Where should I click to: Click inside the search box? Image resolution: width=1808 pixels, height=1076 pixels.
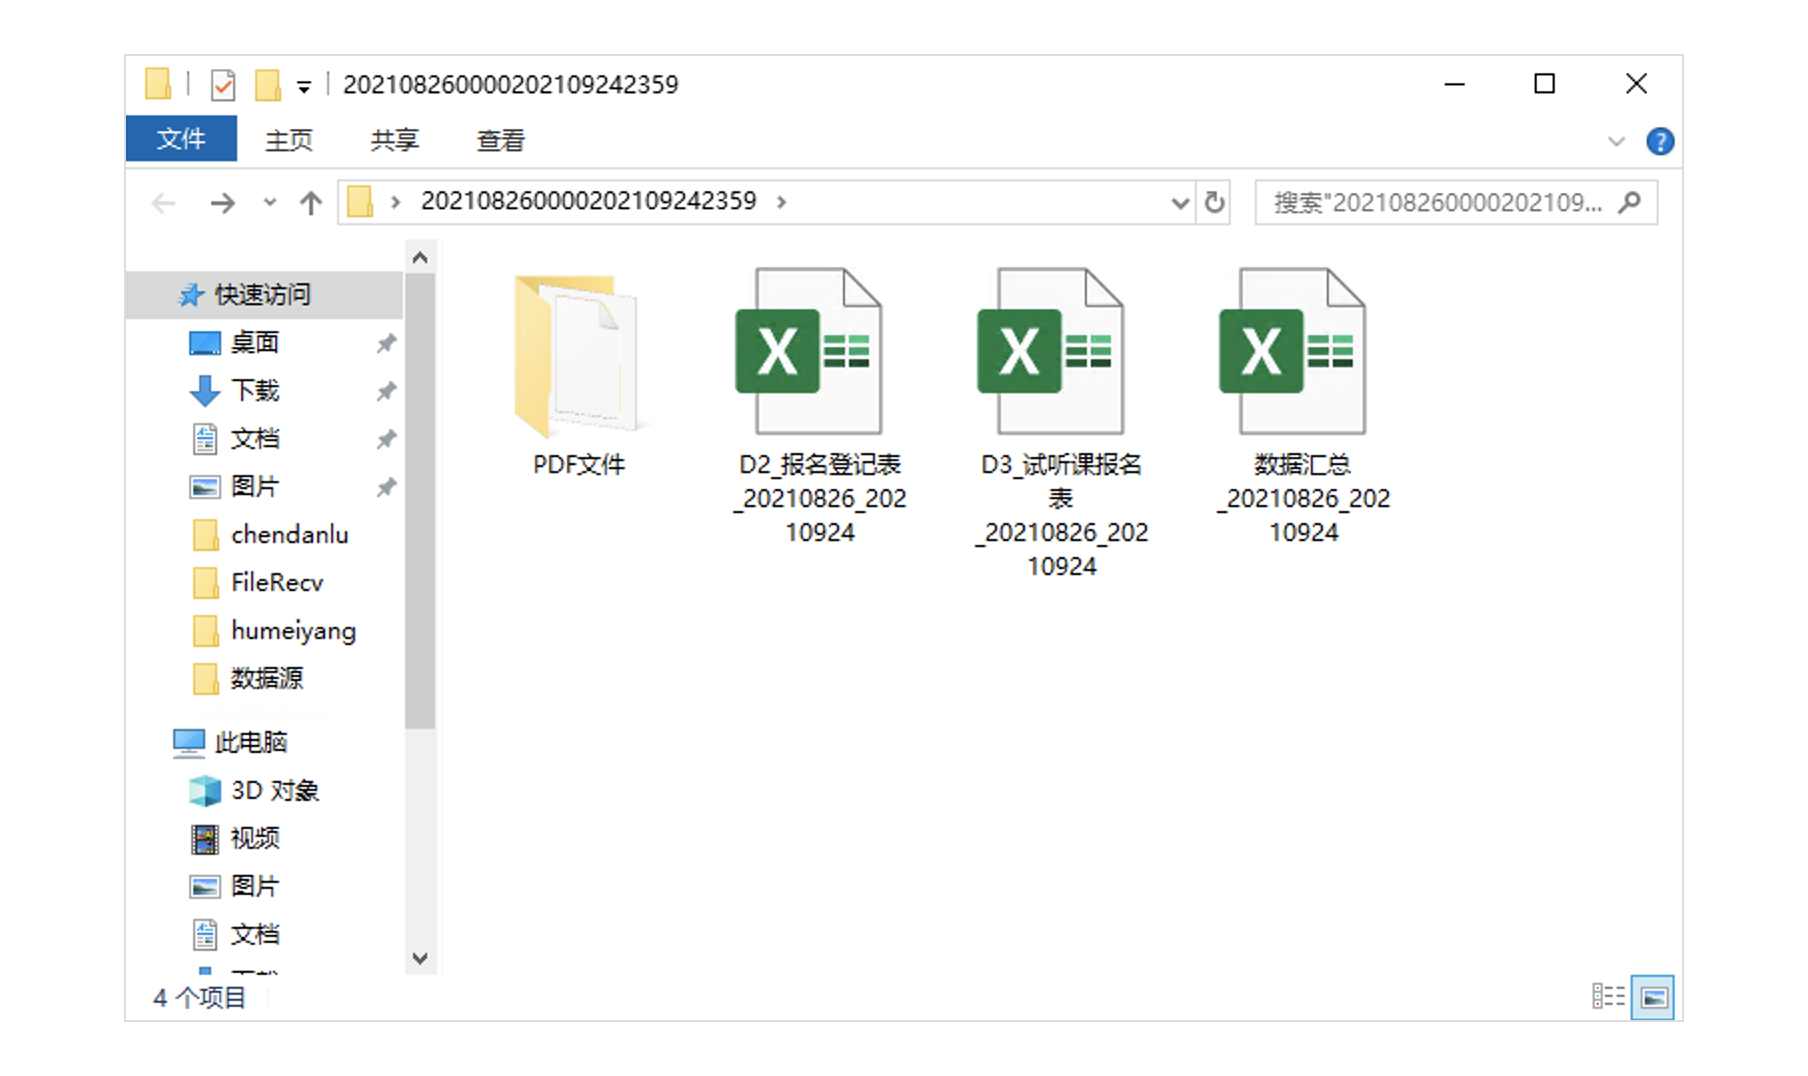pos(1420,202)
